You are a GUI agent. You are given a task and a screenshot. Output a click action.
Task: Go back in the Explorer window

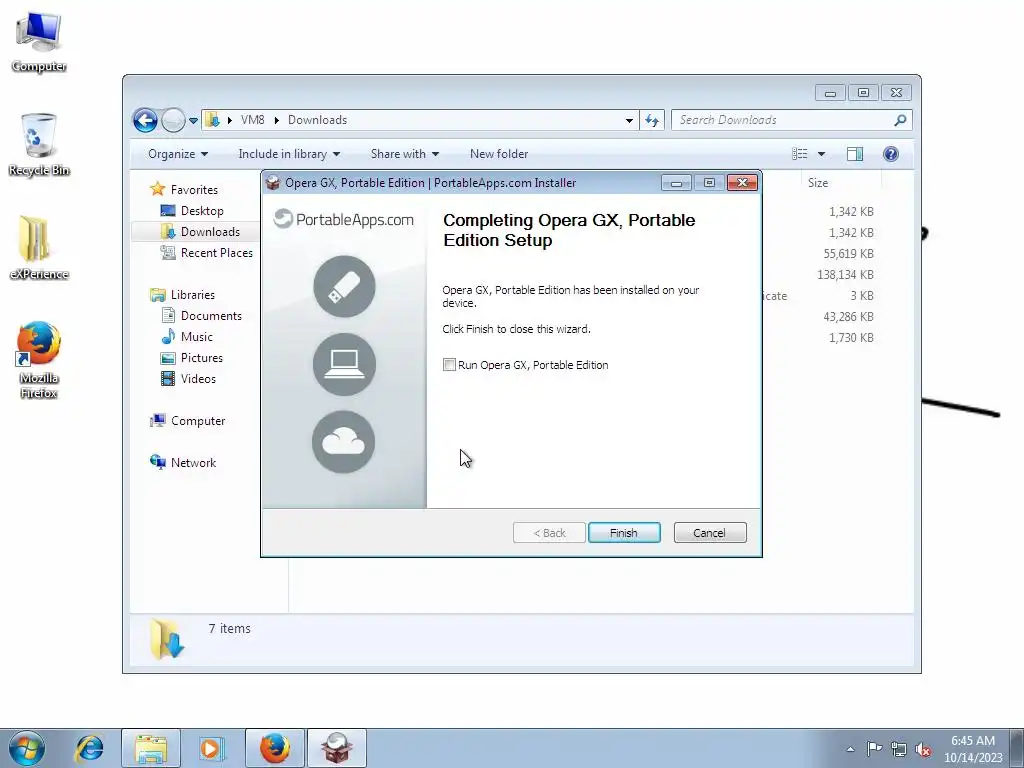click(x=145, y=120)
